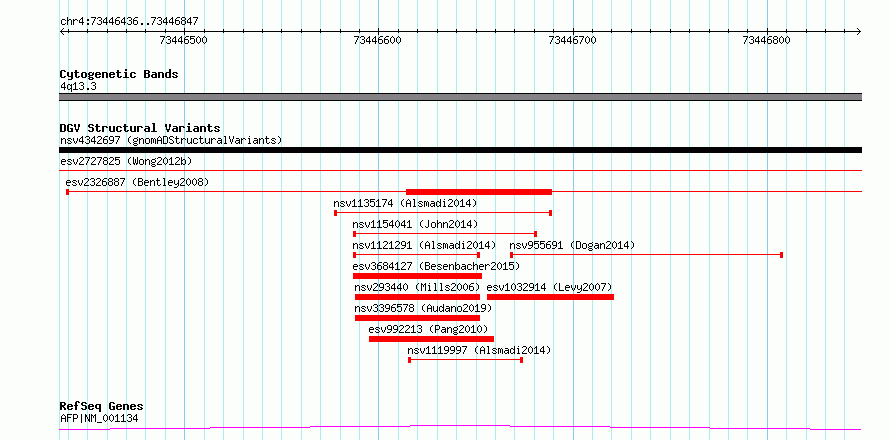The width and height of the screenshot is (890, 440).
Task: Open variant label esv2727825 (Wong2012b)
Action: pos(126,161)
